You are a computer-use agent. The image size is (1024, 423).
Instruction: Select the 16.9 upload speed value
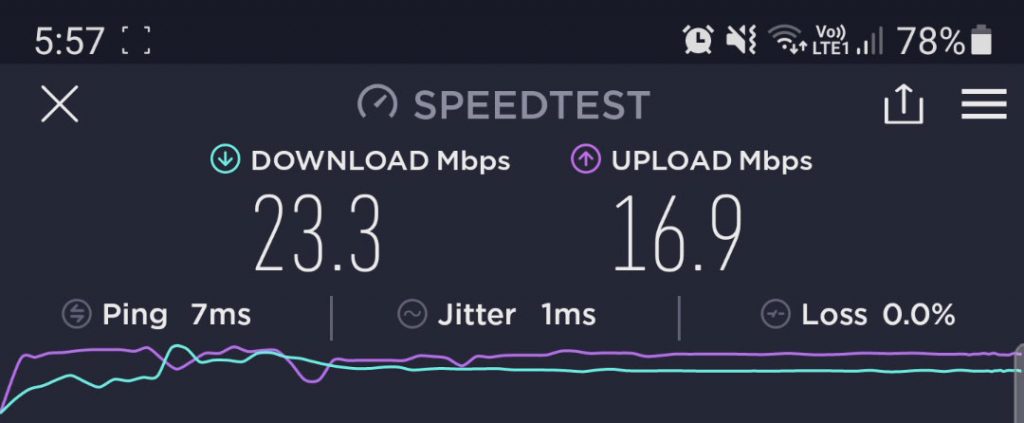(x=678, y=234)
